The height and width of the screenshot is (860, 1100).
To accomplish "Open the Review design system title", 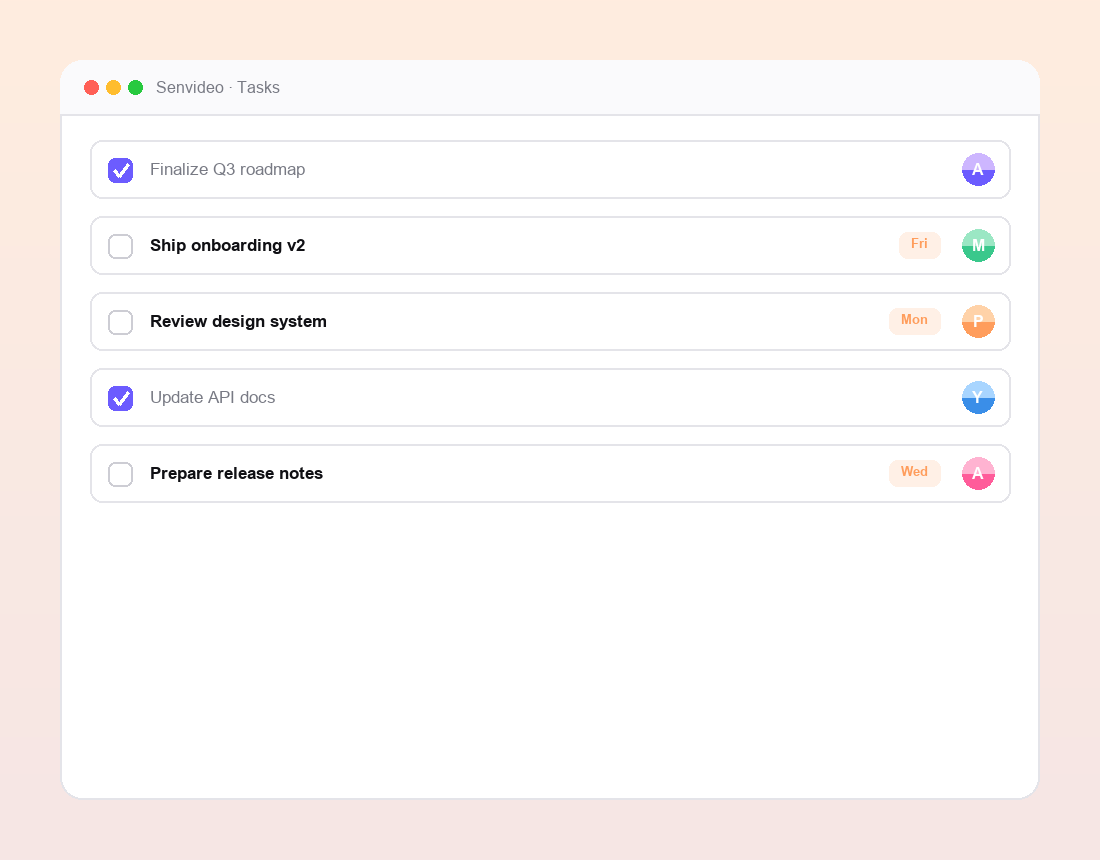I will [238, 321].
